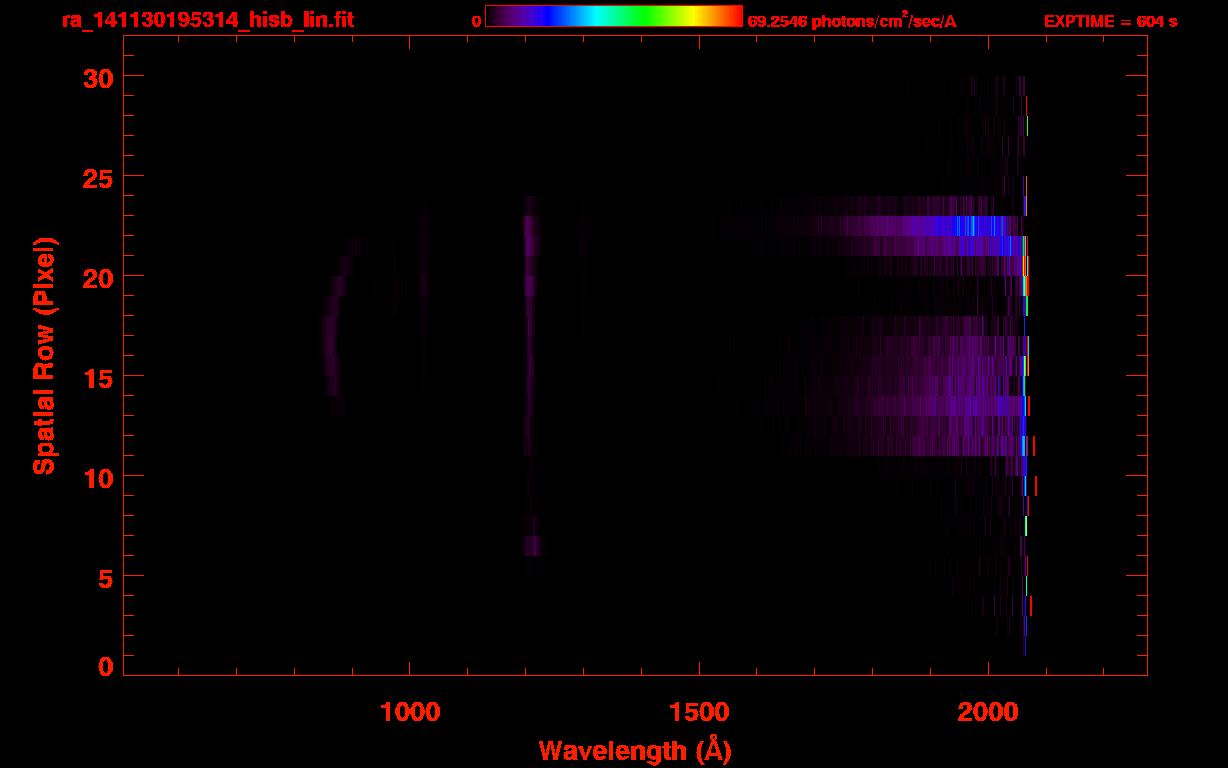This screenshot has height=768, width=1228.
Task: Click the color bar minimum value 0
Action: (x=477, y=21)
